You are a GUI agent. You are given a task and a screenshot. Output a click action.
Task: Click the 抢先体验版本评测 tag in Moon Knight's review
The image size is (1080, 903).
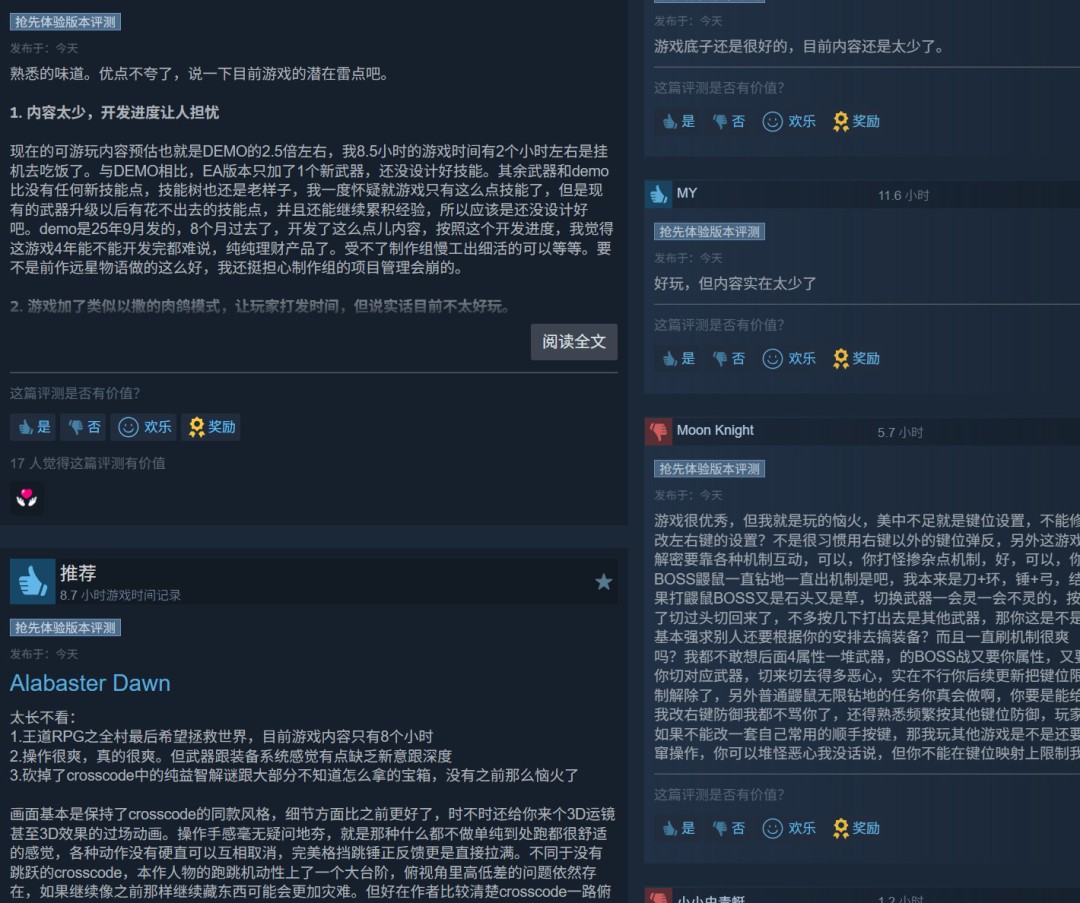[x=709, y=469]
